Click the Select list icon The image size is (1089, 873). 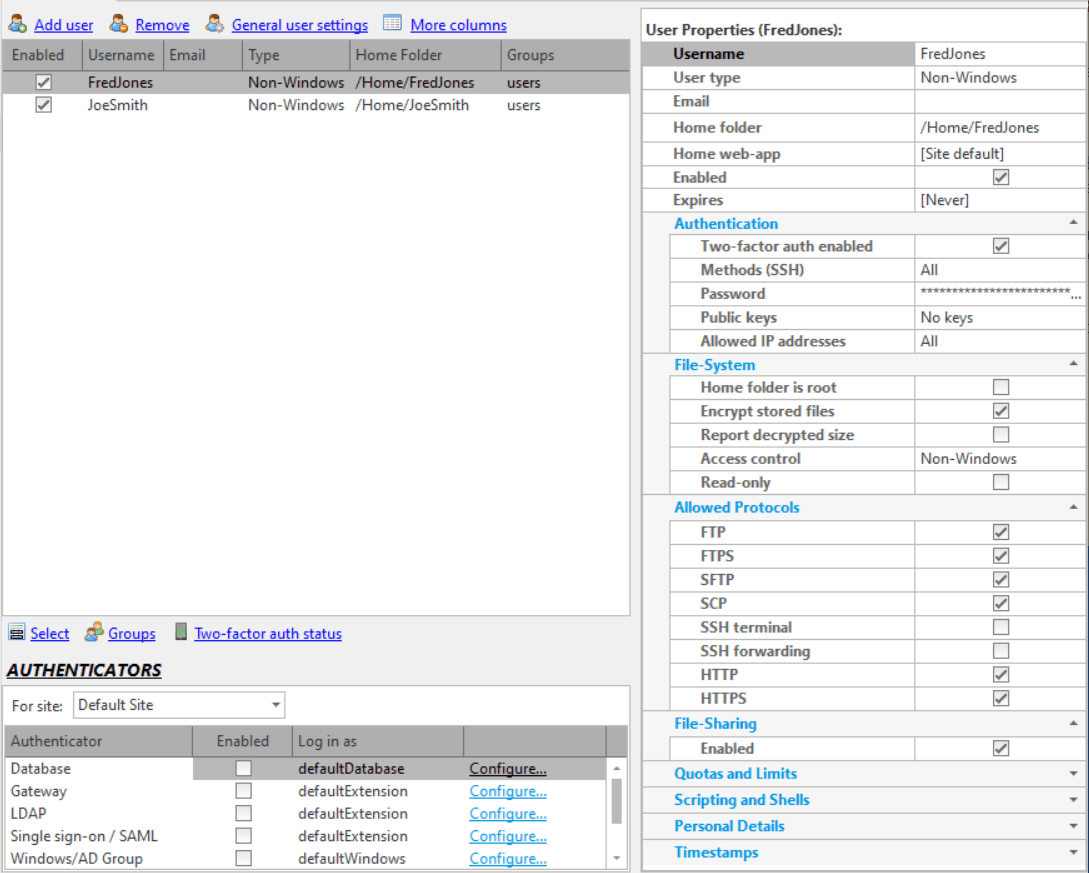pos(17,632)
